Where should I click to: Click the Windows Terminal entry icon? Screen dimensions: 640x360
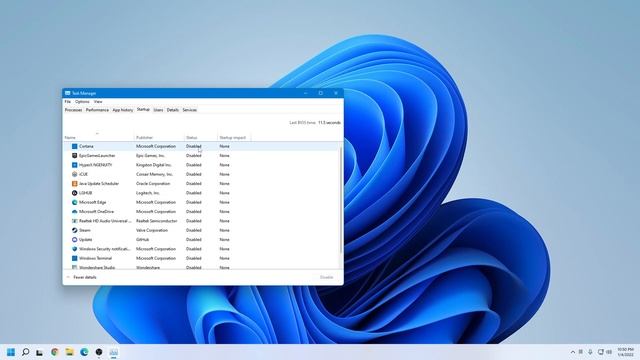point(74,258)
